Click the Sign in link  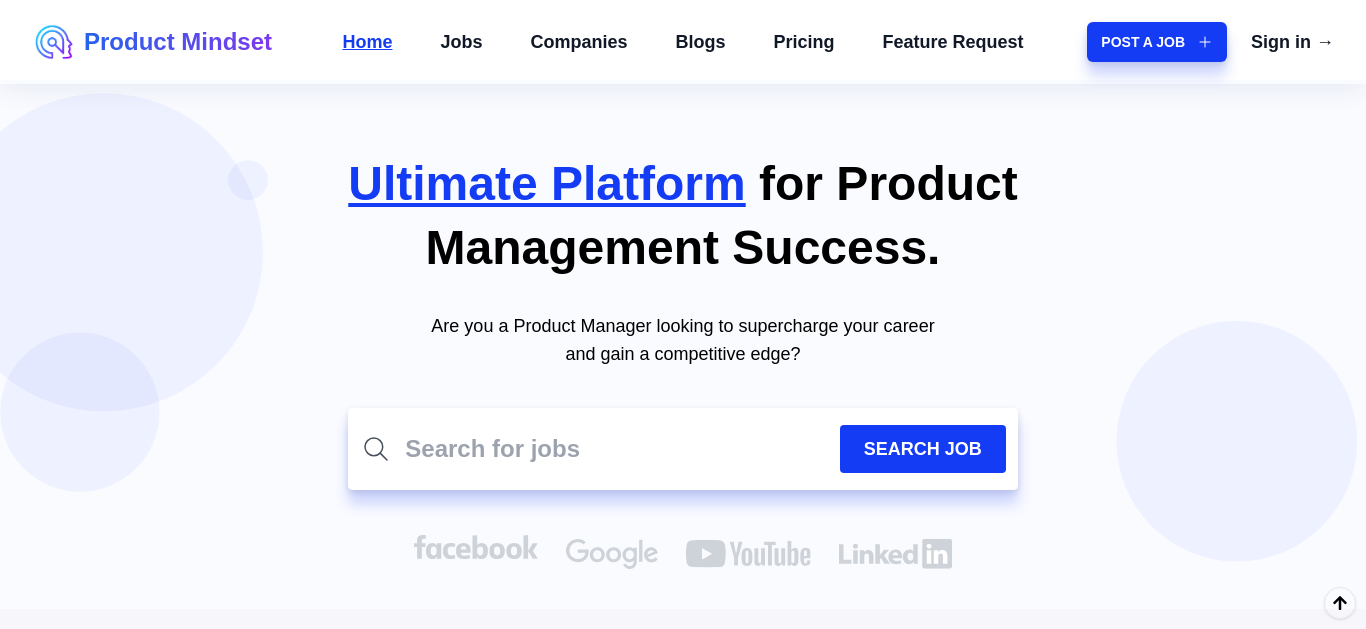click(x=1292, y=42)
